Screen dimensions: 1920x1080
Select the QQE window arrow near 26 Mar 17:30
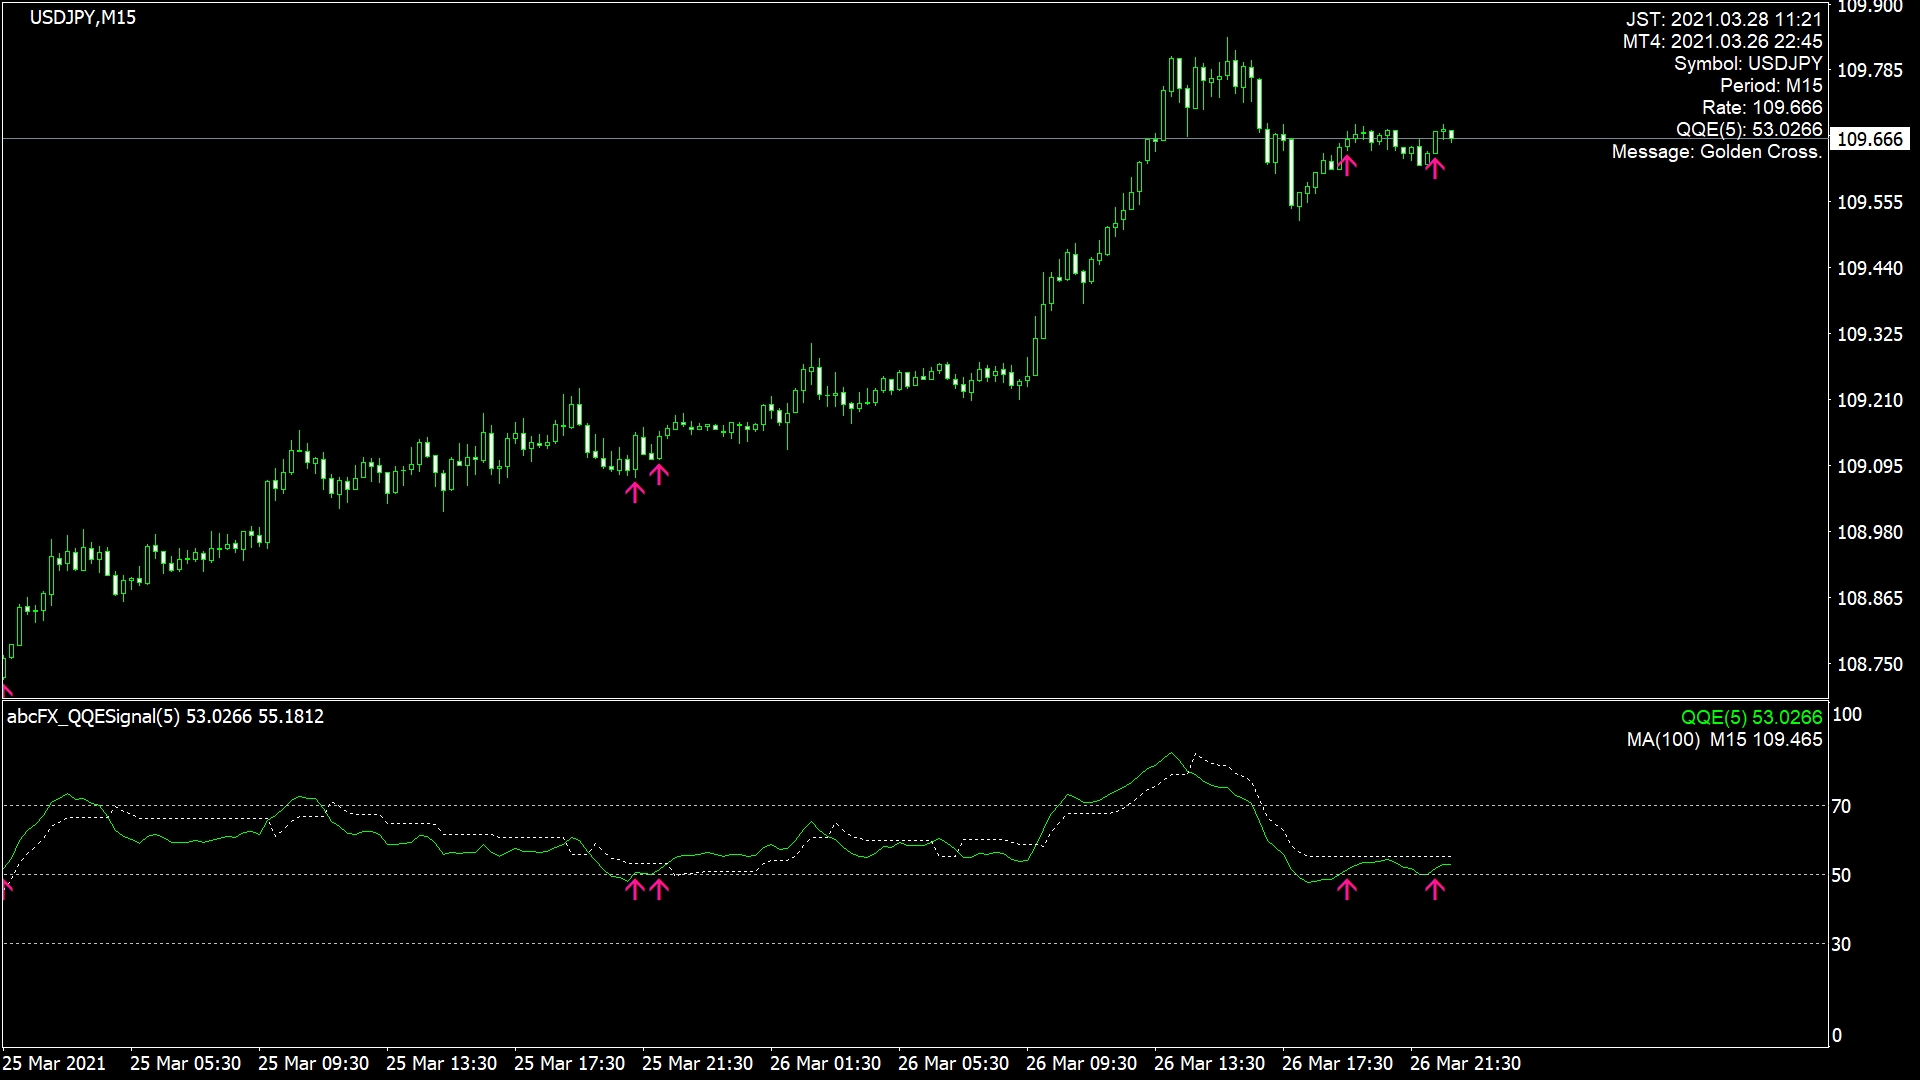(x=1347, y=888)
